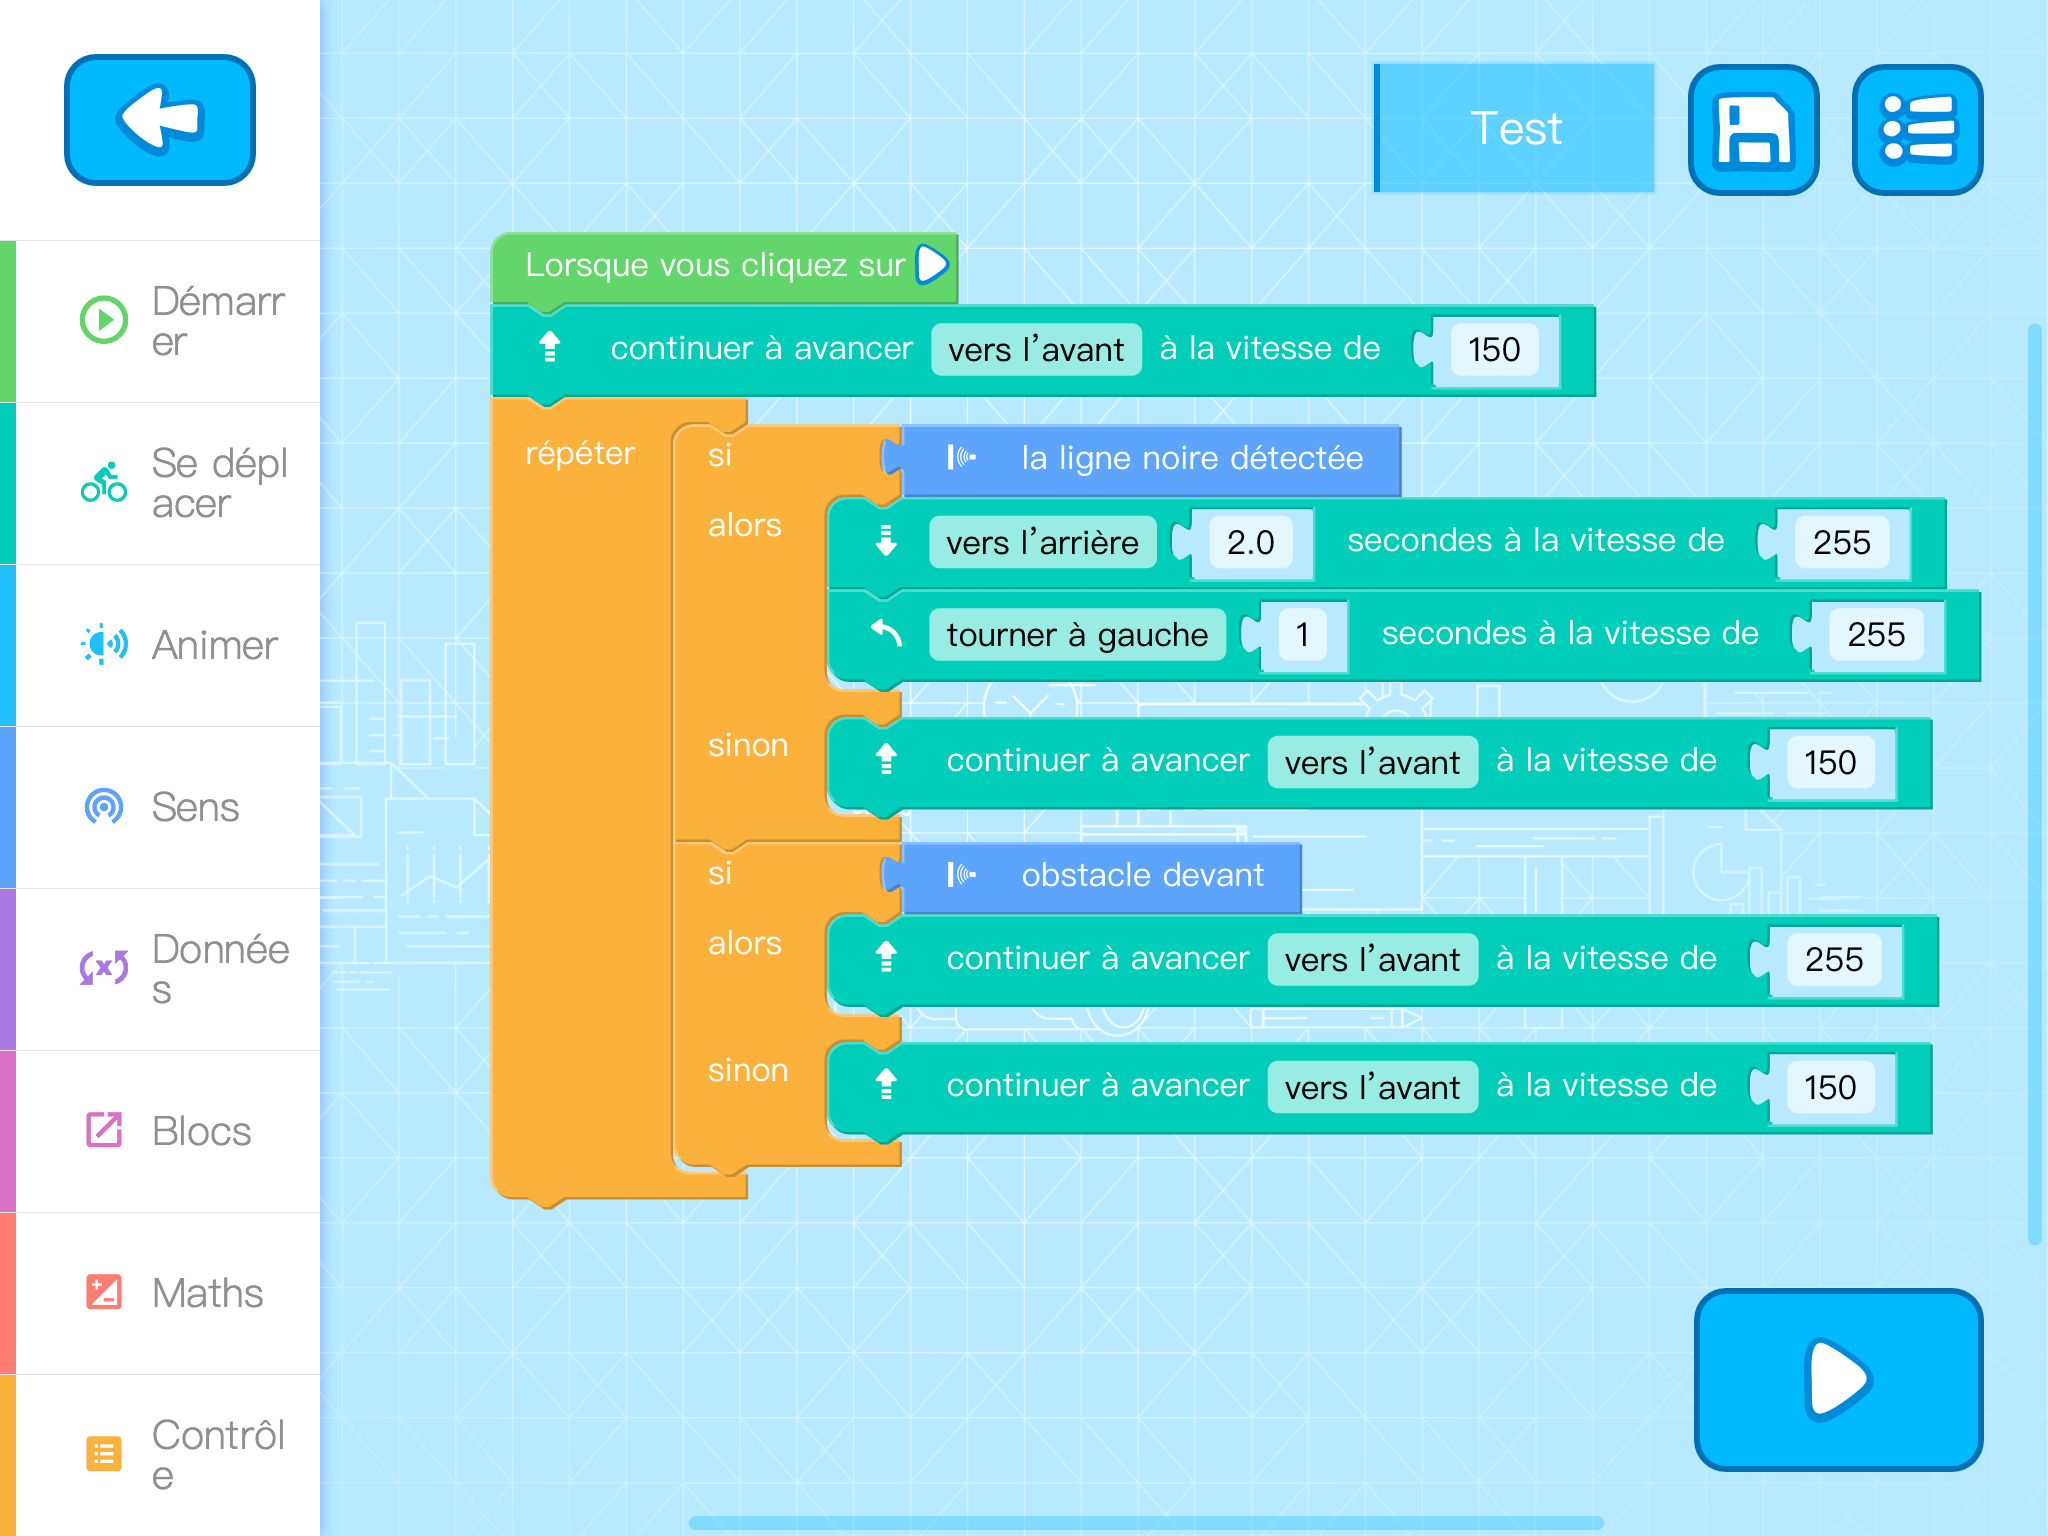2048x1536 pixels.
Task: Click the down arrow icon on arrière block
Action: coord(886,541)
